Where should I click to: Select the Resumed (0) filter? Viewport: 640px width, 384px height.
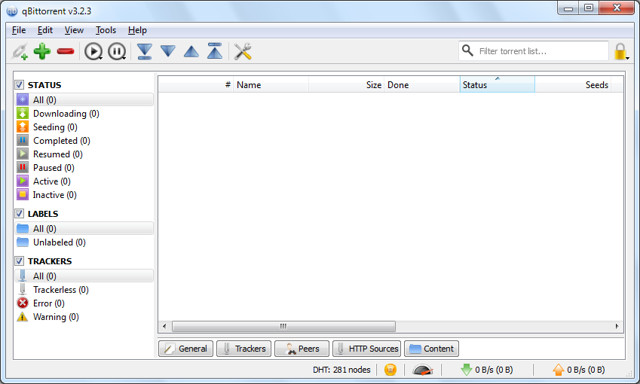pos(84,154)
